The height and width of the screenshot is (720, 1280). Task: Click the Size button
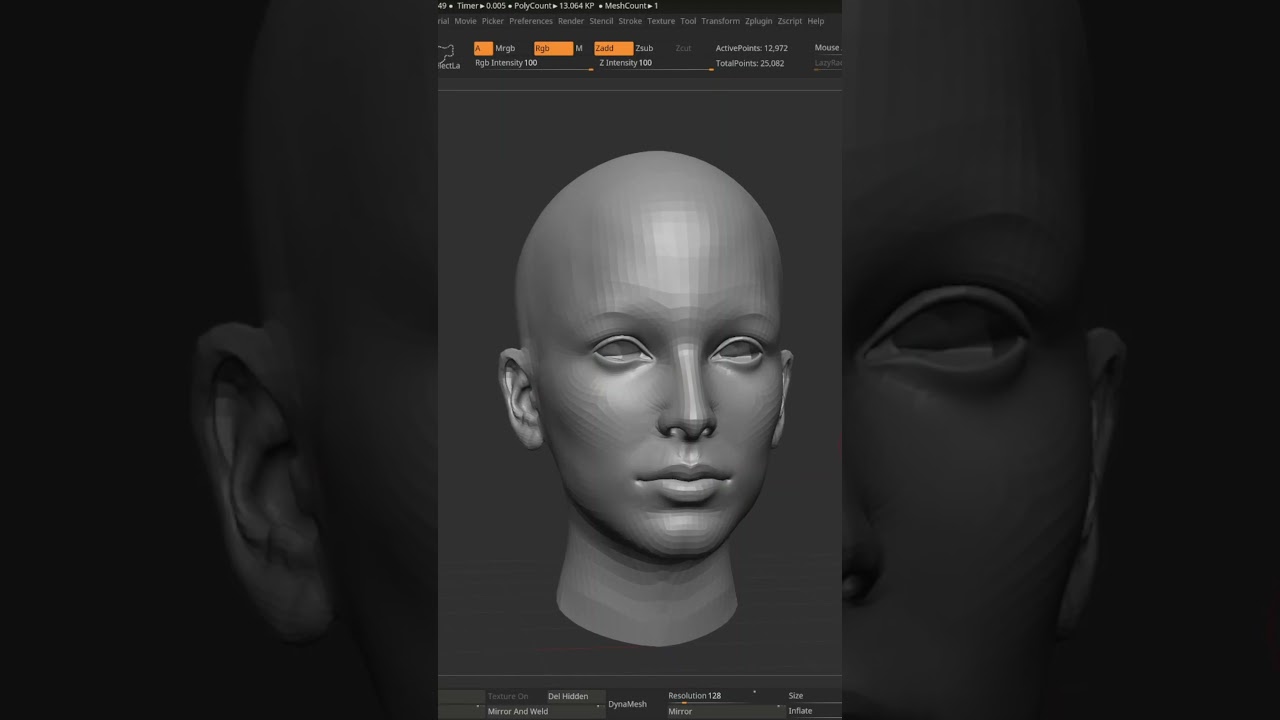(x=813, y=696)
